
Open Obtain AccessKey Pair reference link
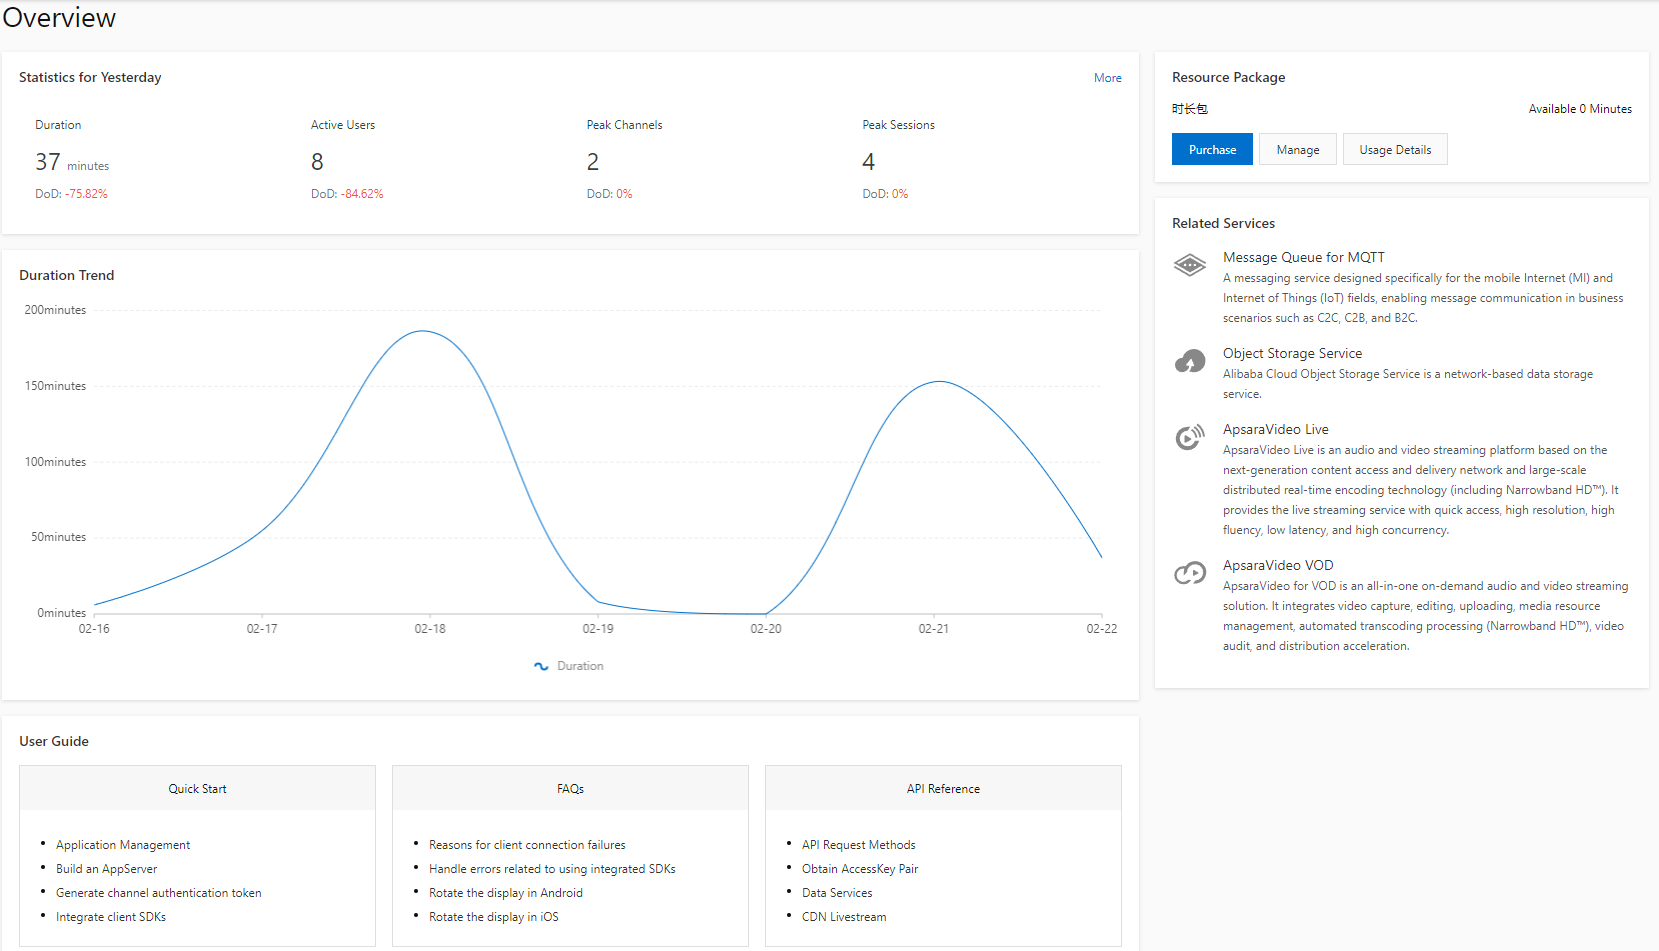859,869
